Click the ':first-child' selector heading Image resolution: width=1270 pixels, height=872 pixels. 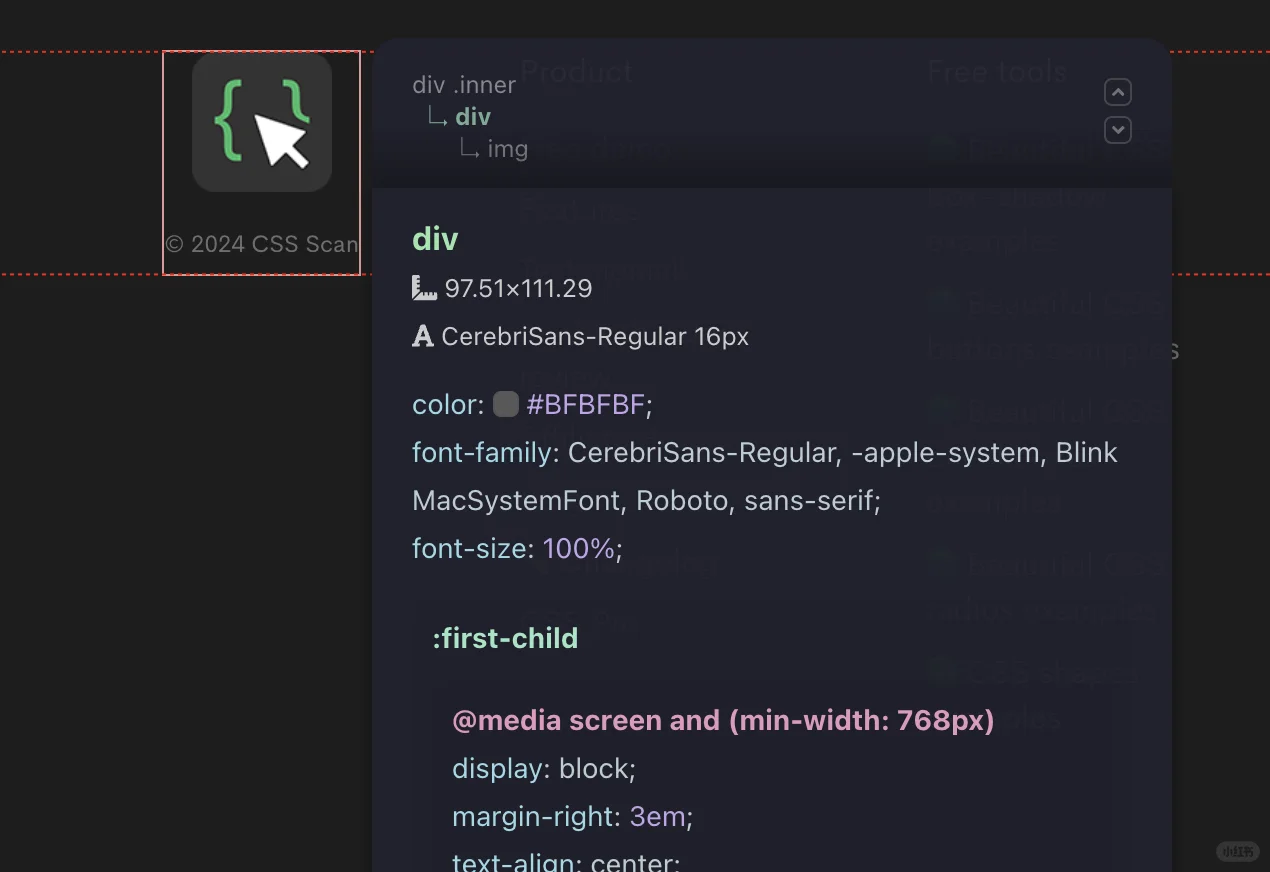pyautogui.click(x=505, y=638)
